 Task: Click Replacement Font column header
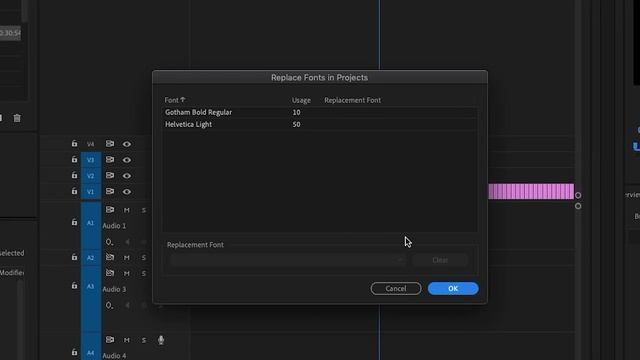click(352, 100)
